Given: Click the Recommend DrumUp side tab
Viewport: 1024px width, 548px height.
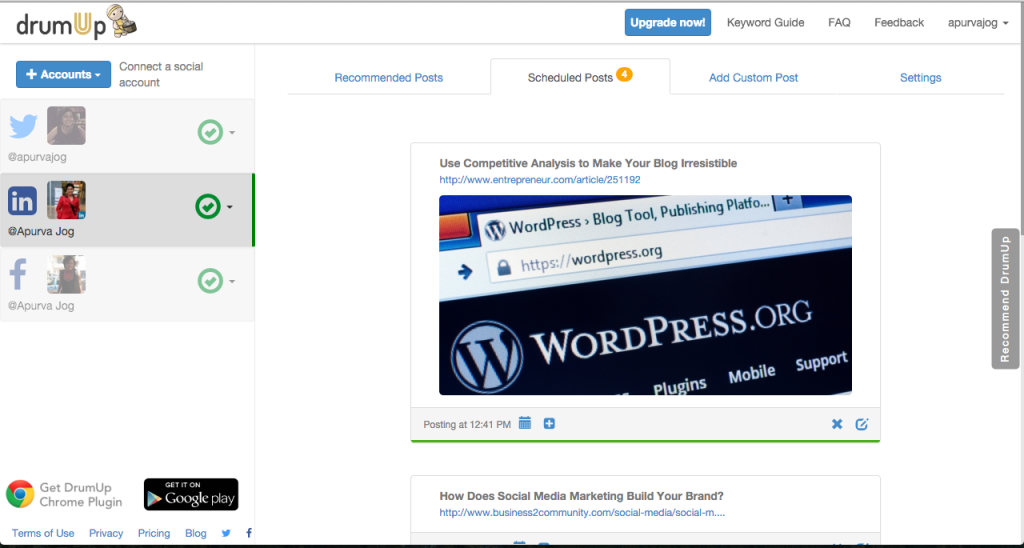Looking at the screenshot, I should point(1004,298).
